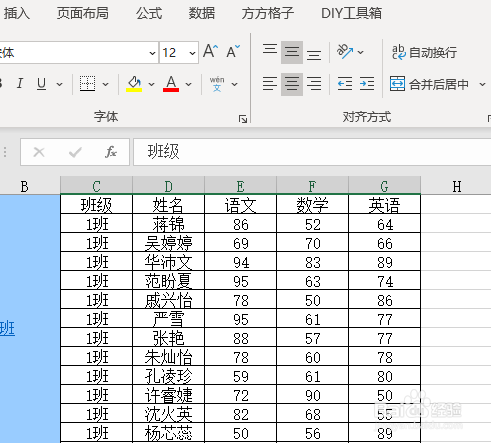The height and width of the screenshot is (443, 491).
Task: Open fill color dropdown arrow
Action: point(151,84)
